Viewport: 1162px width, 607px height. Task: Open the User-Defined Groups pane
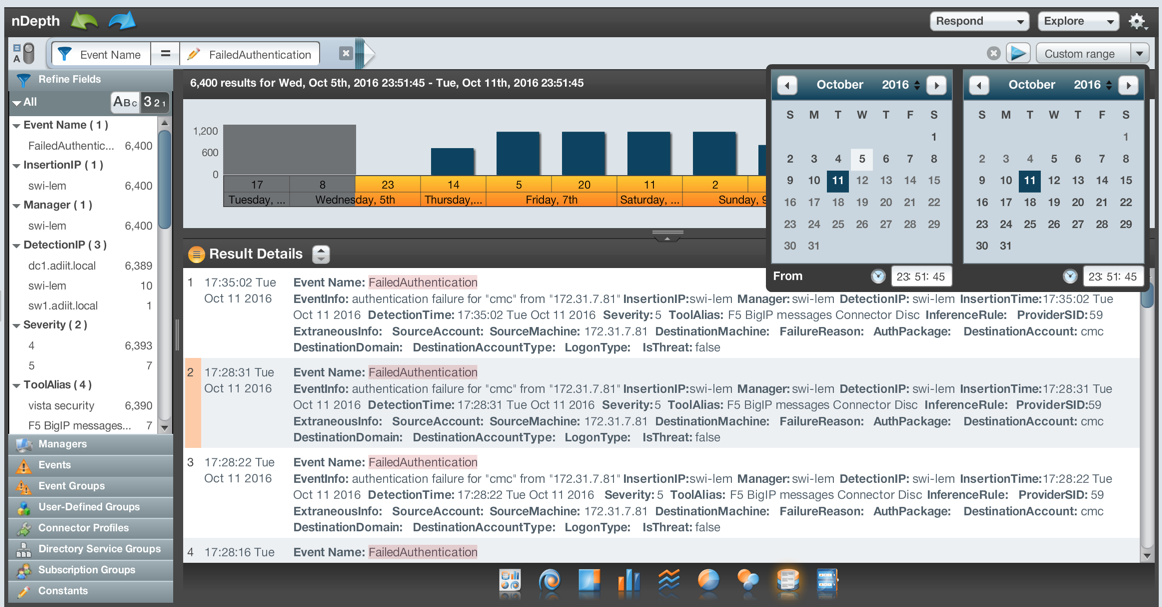(90, 507)
